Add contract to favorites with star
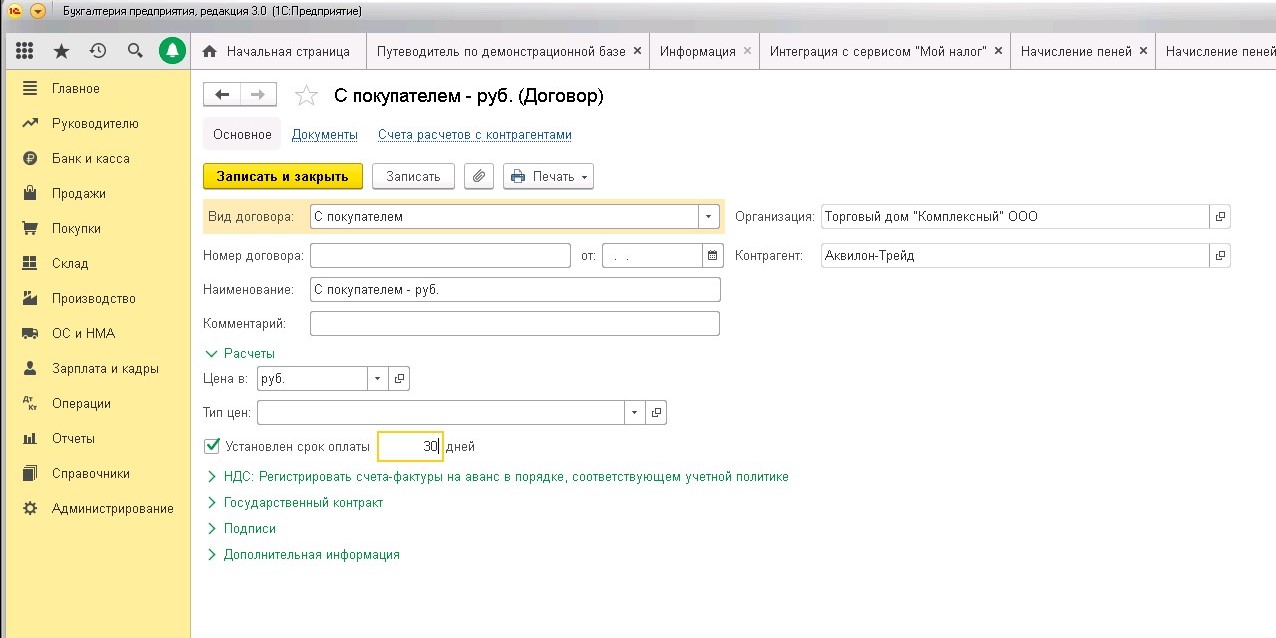Image resolution: width=1276 pixels, height=638 pixels. coord(306,96)
